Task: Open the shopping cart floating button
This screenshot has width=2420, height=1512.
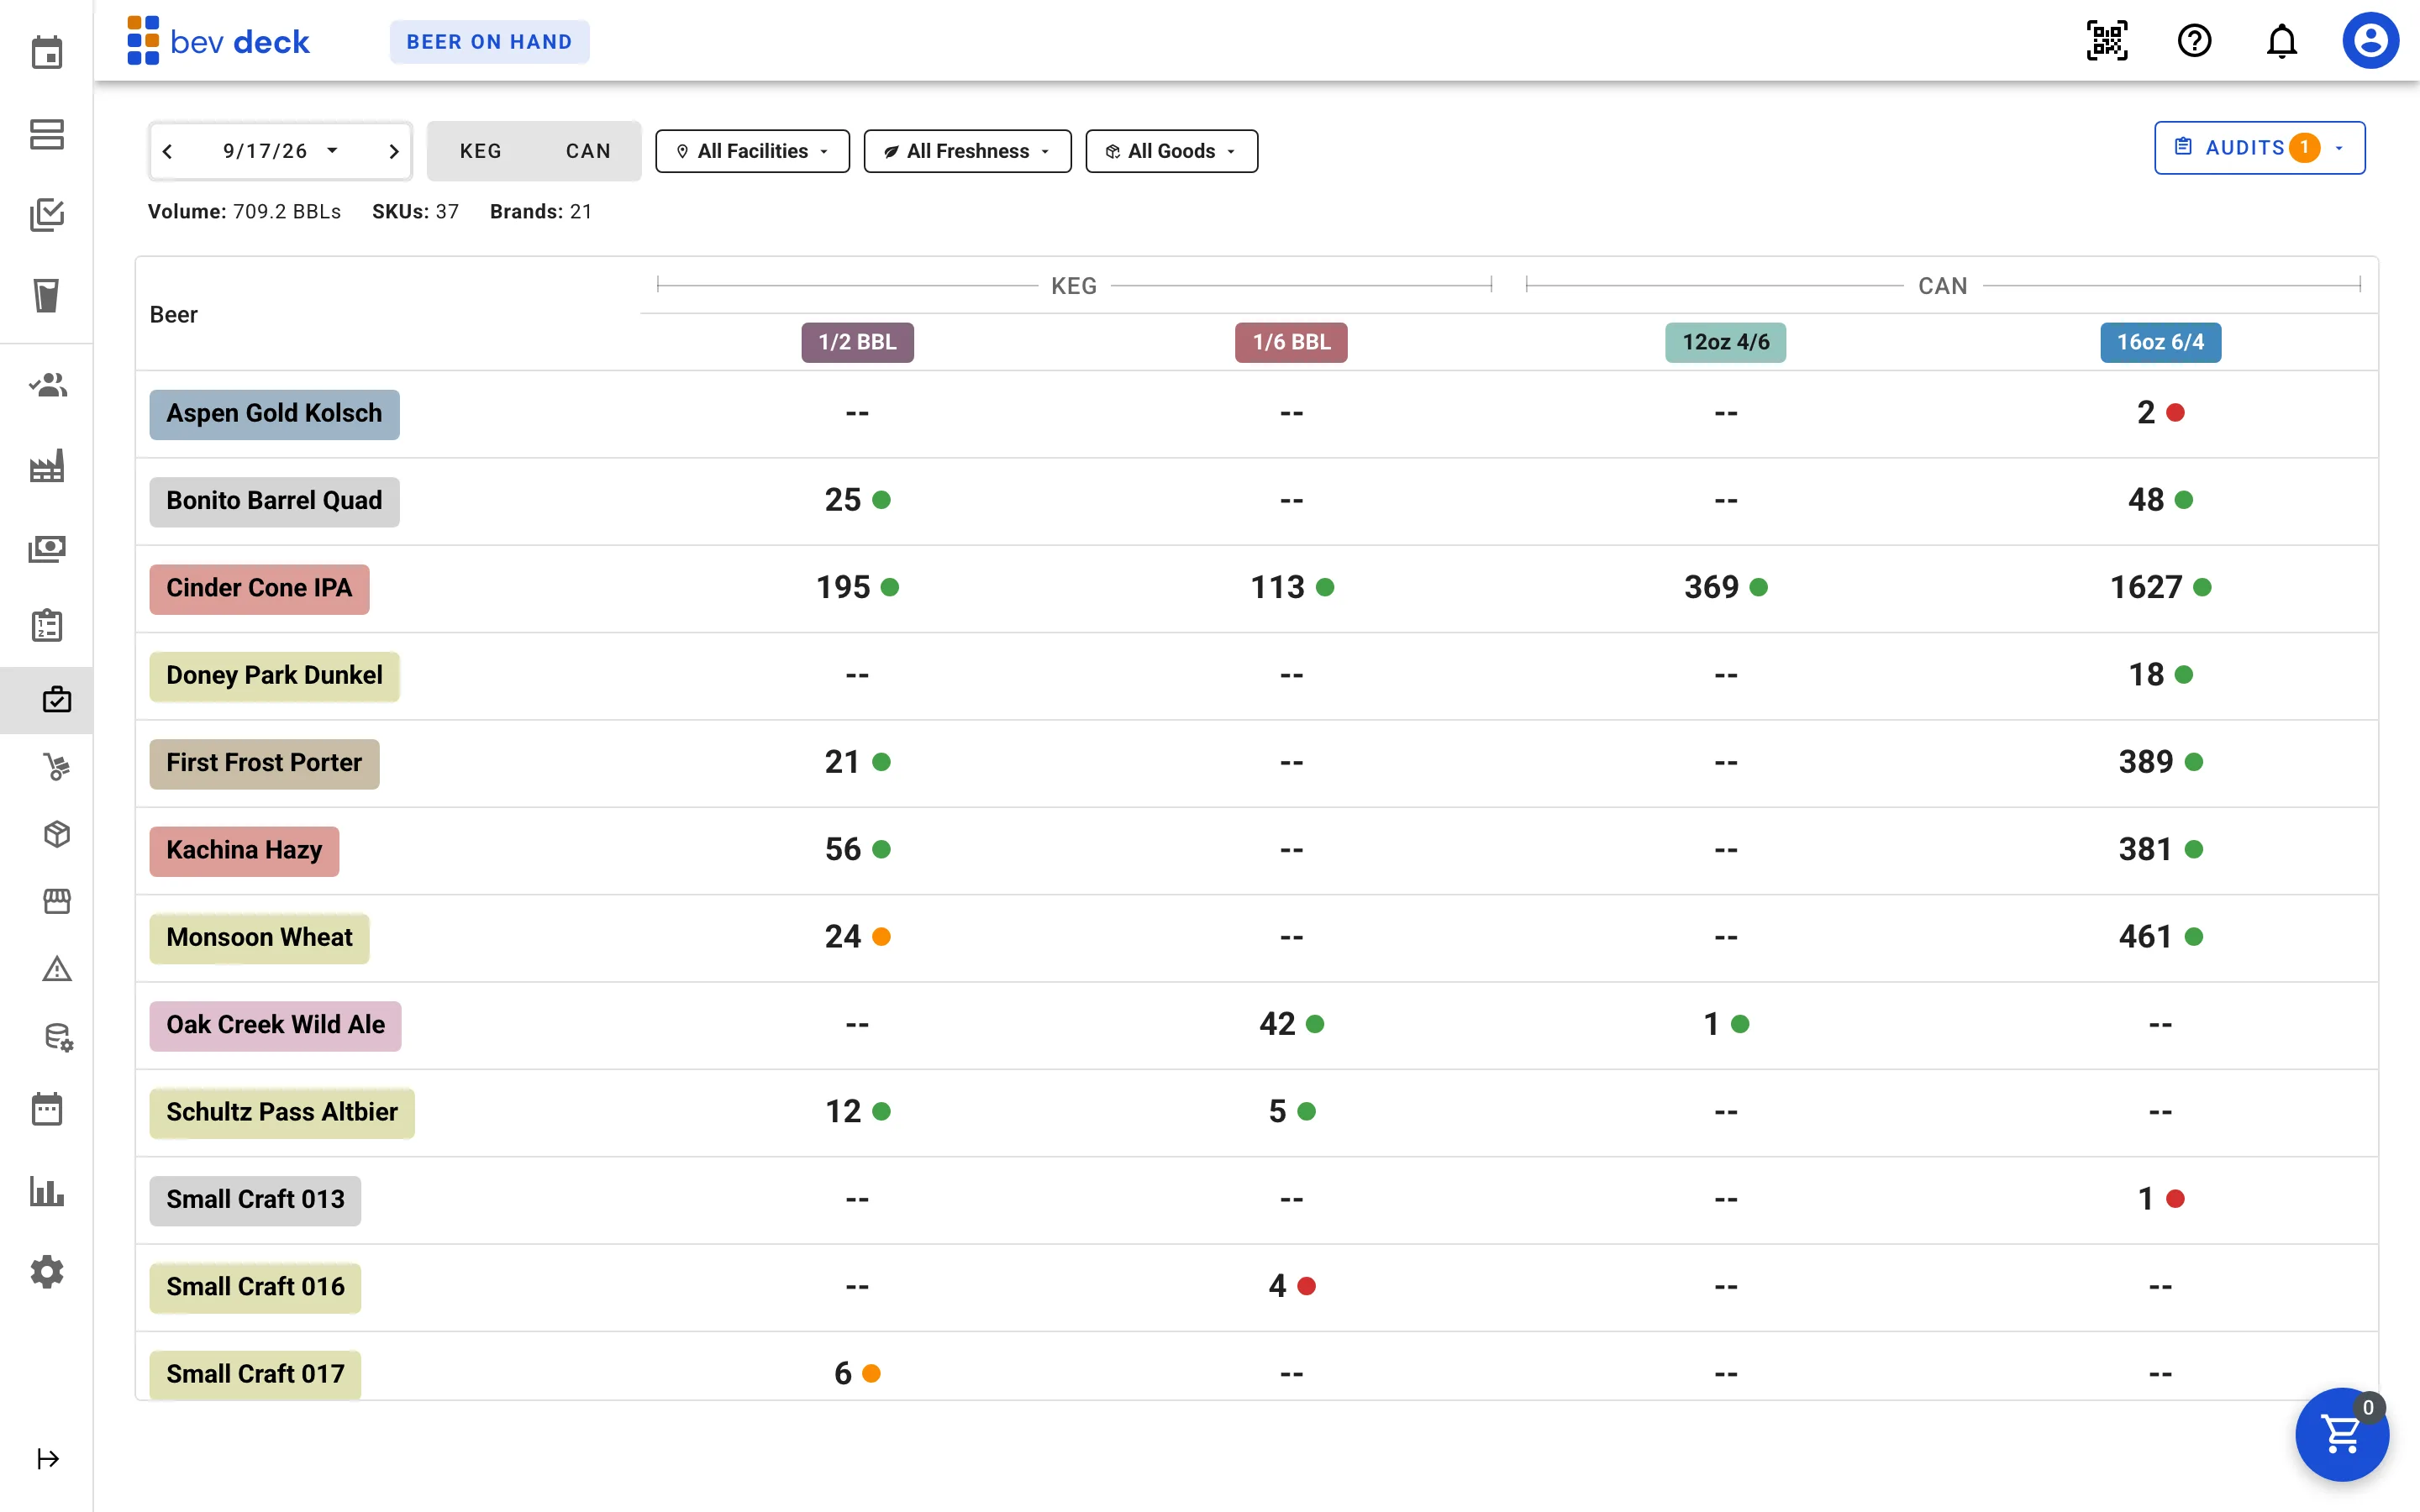Action: (x=2342, y=1434)
